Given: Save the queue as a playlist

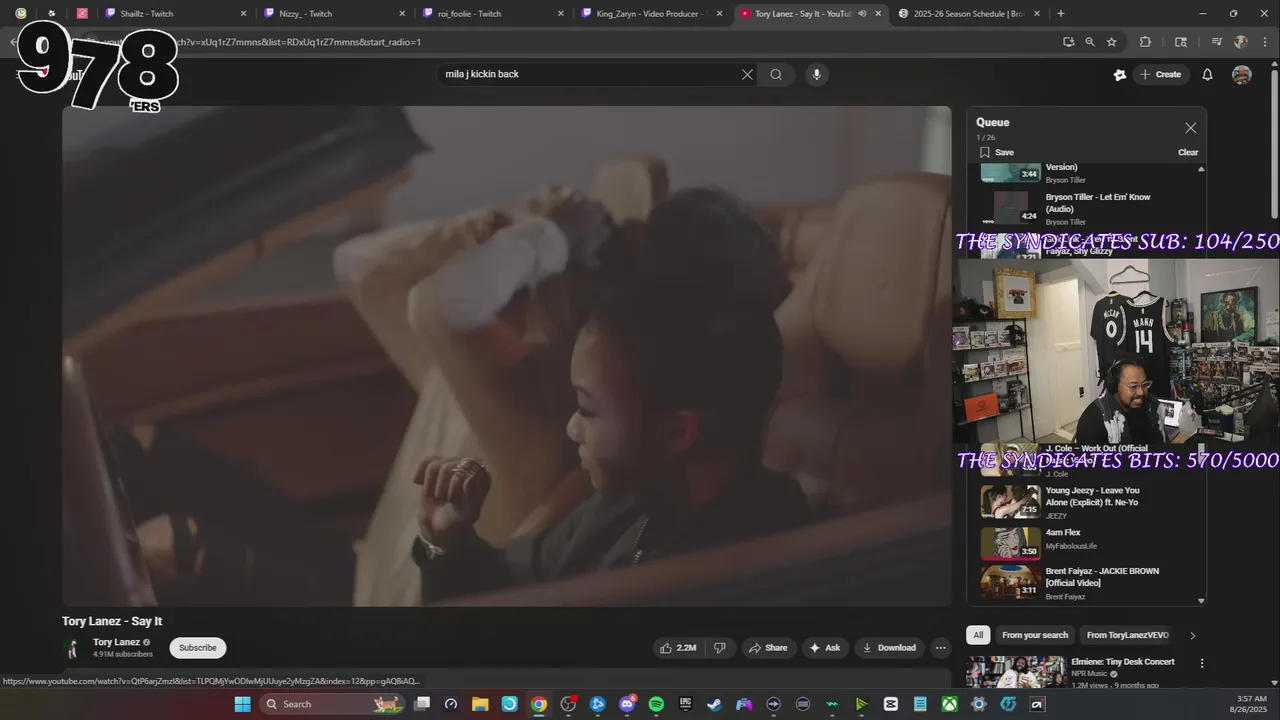Looking at the screenshot, I should (x=997, y=152).
